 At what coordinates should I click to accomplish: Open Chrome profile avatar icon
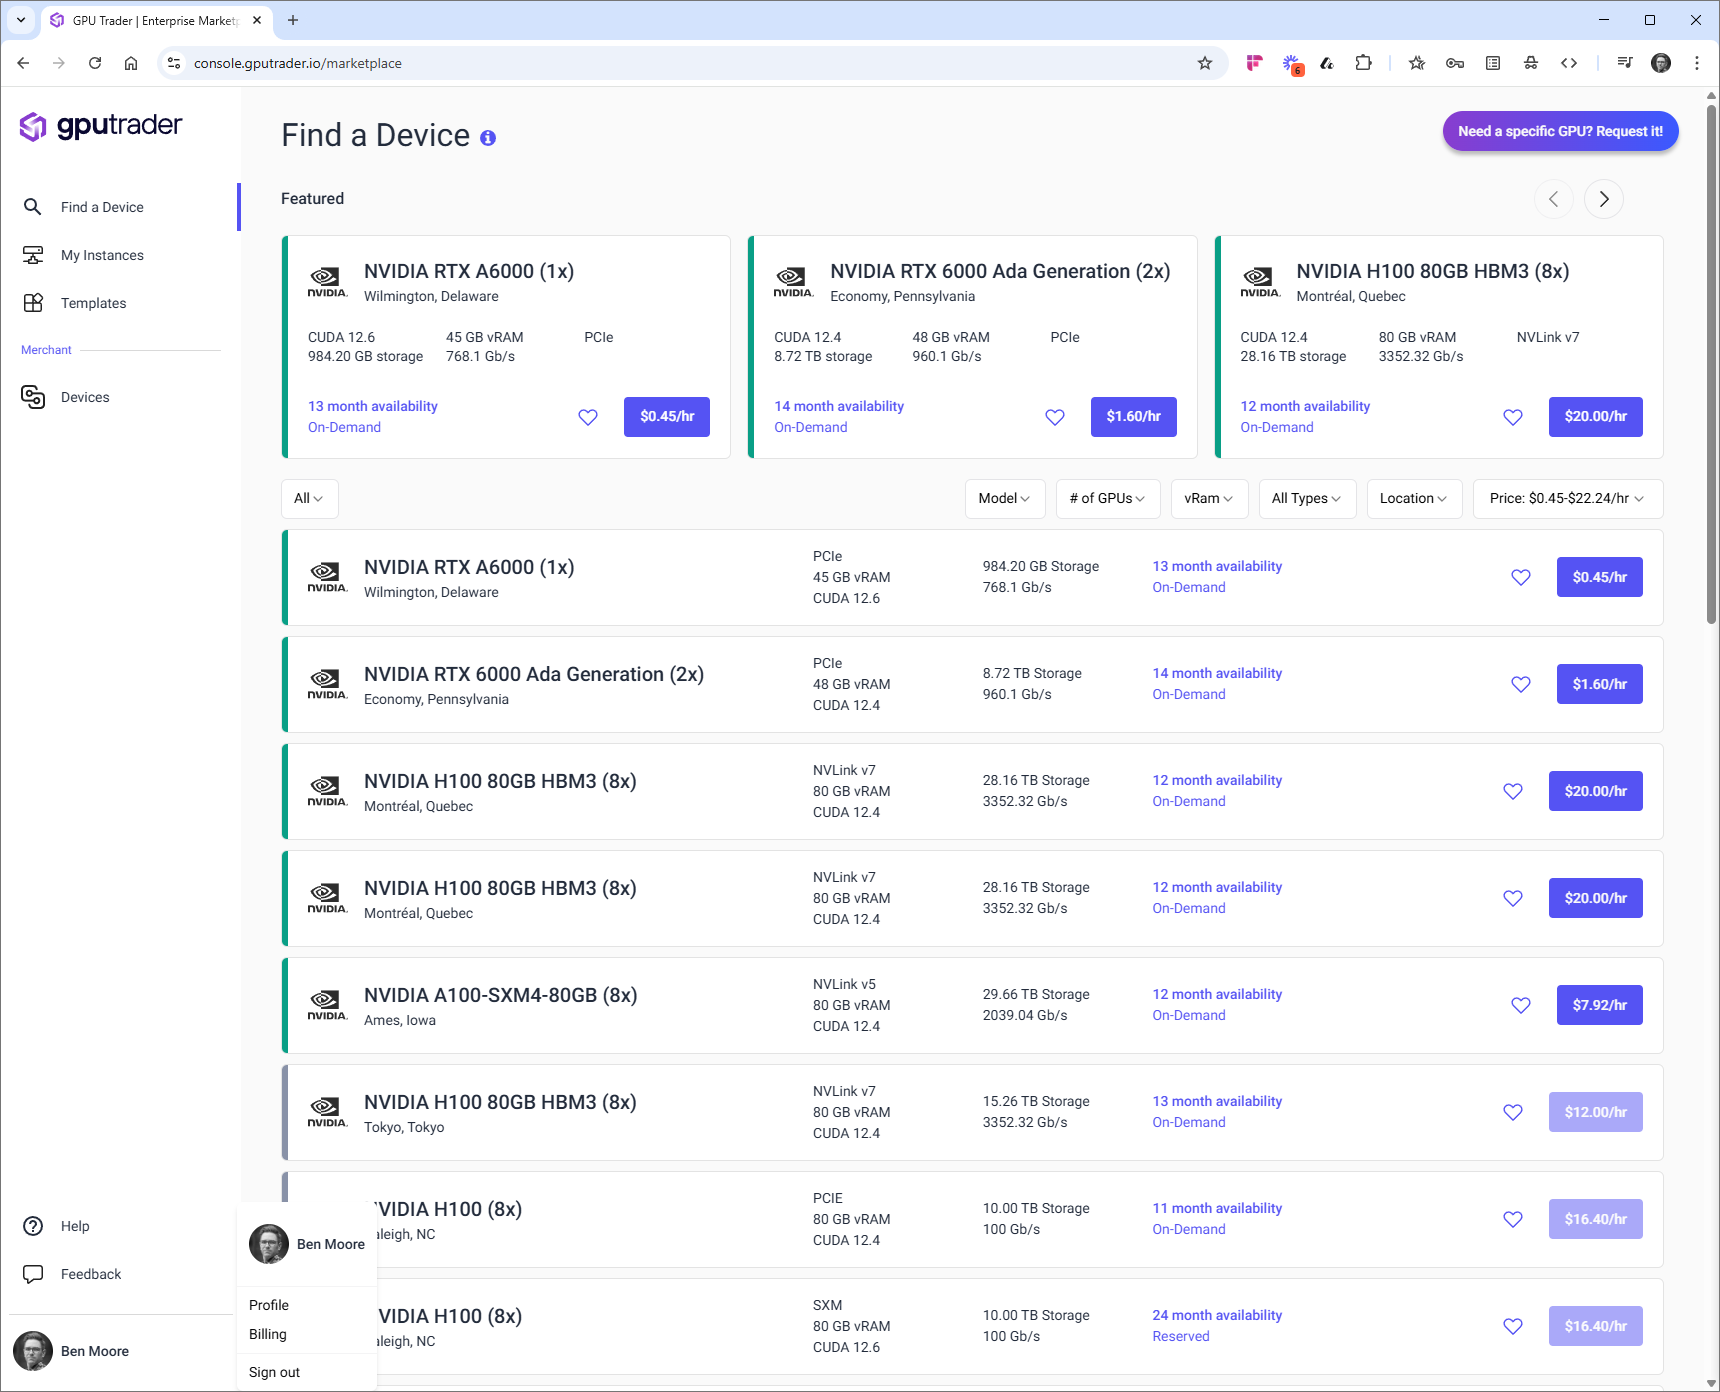1661,63
